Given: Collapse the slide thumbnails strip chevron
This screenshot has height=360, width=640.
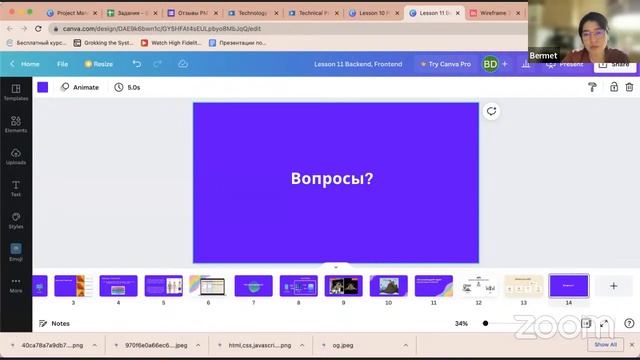Looking at the screenshot, I should pos(336,267).
